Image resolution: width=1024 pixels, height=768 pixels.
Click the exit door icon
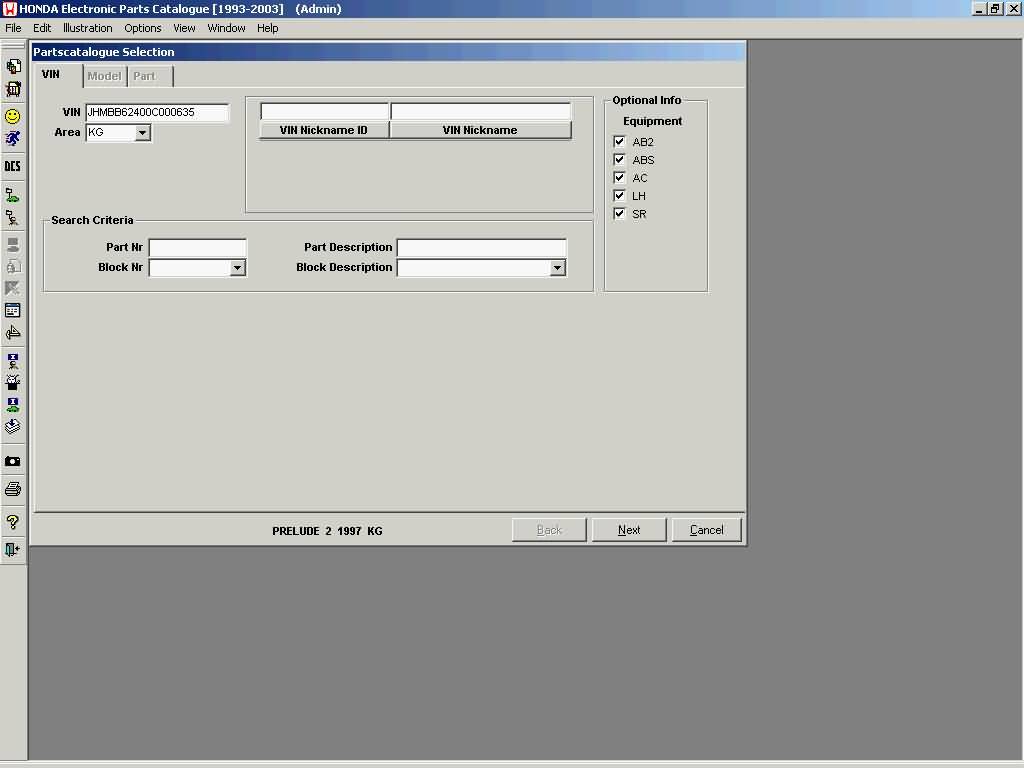point(13,550)
